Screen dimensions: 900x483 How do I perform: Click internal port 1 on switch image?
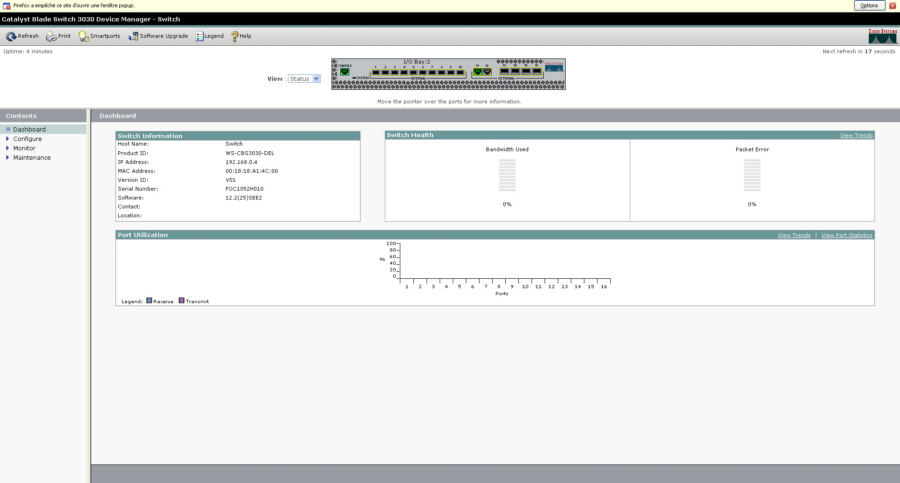tap(375, 72)
